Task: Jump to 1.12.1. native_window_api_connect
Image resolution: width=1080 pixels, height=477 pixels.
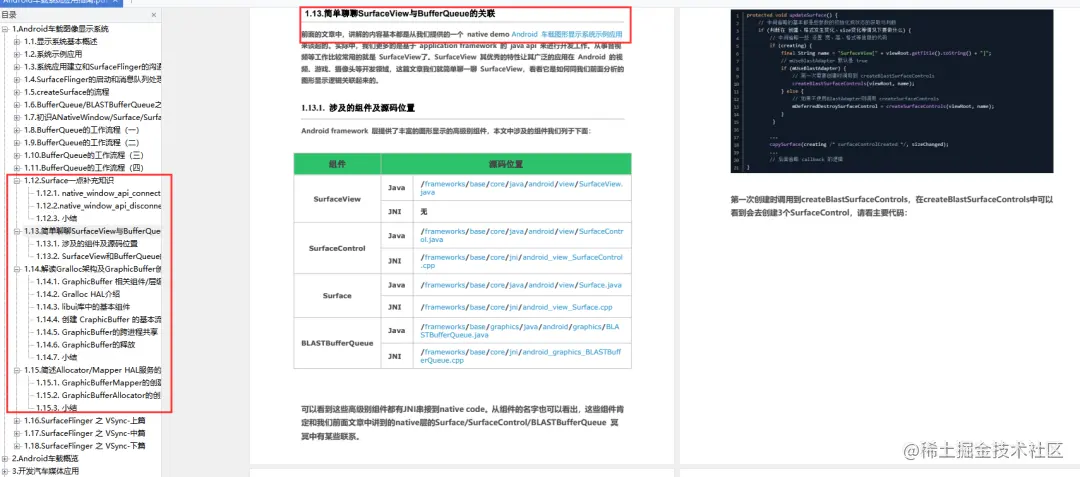Action: [98, 193]
